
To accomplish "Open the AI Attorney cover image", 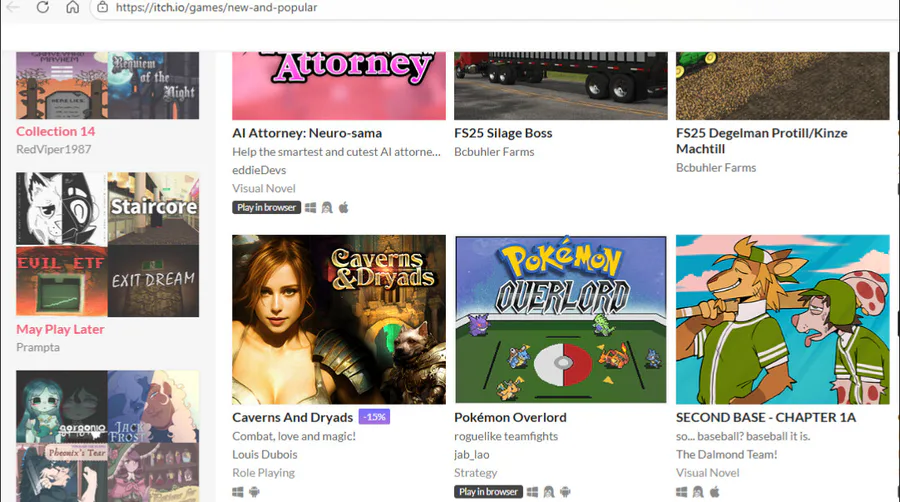I will click(x=339, y=86).
